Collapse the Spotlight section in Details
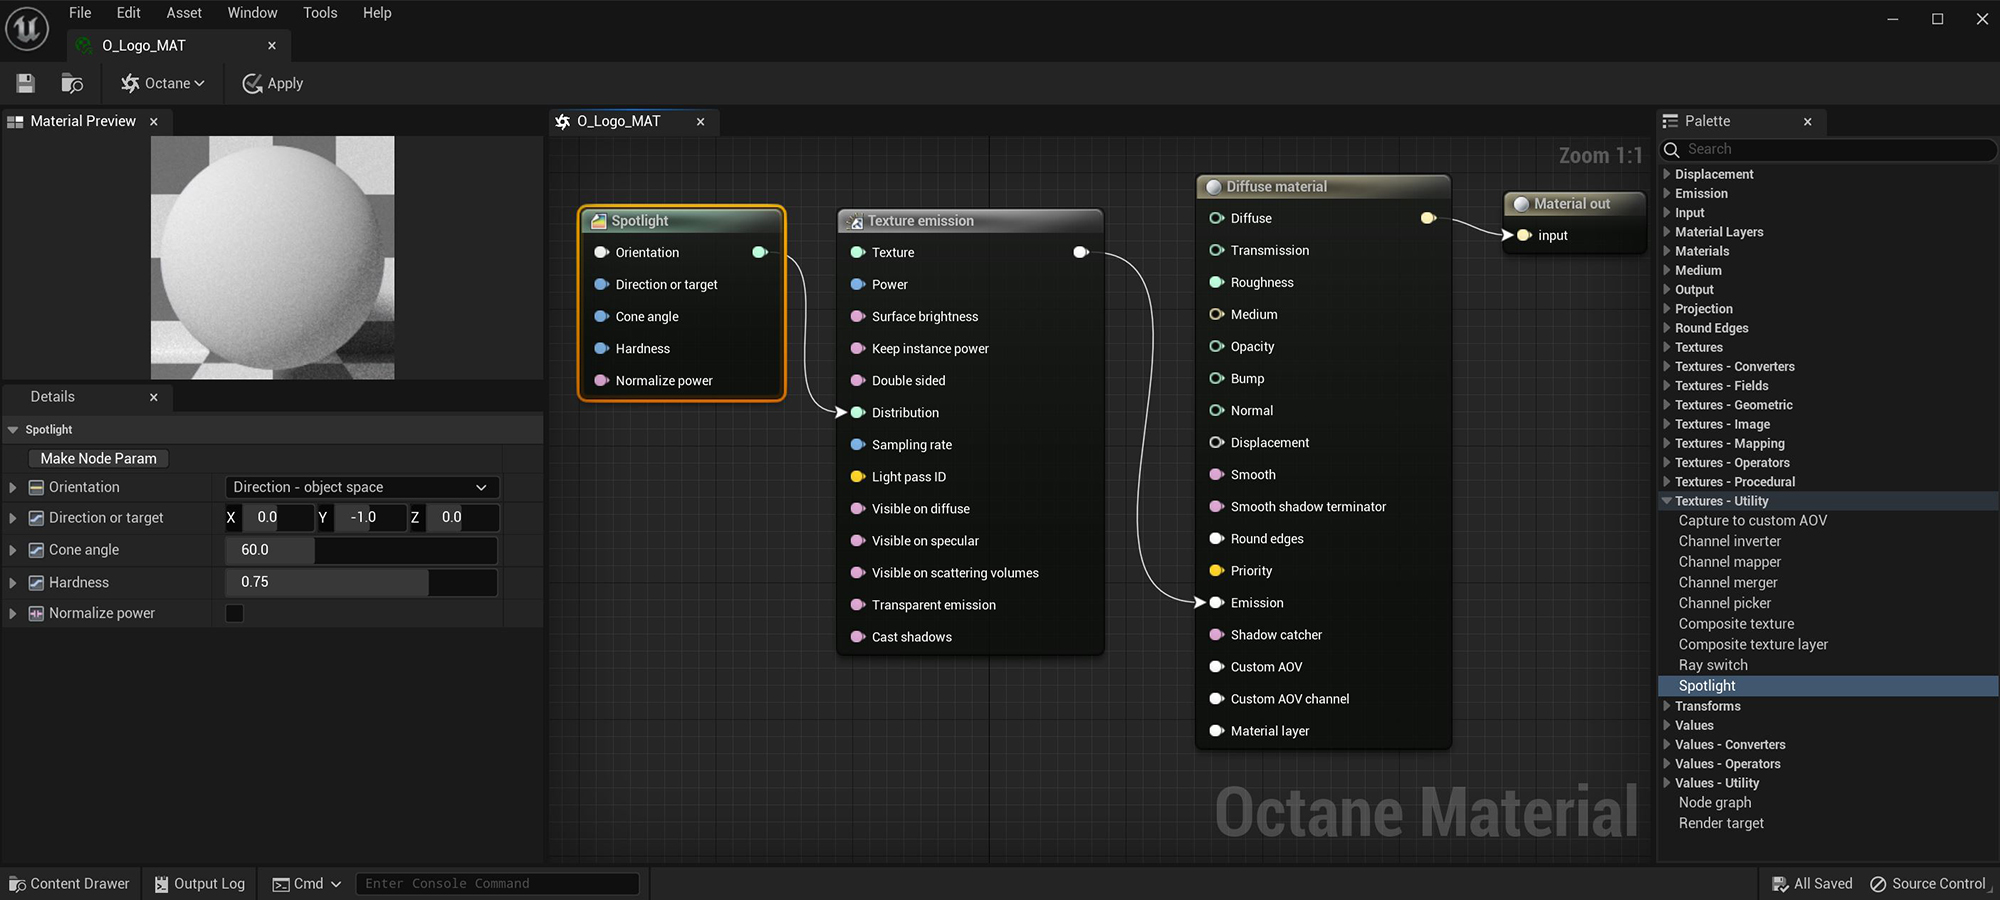Viewport: 2000px width, 900px height. 13,430
